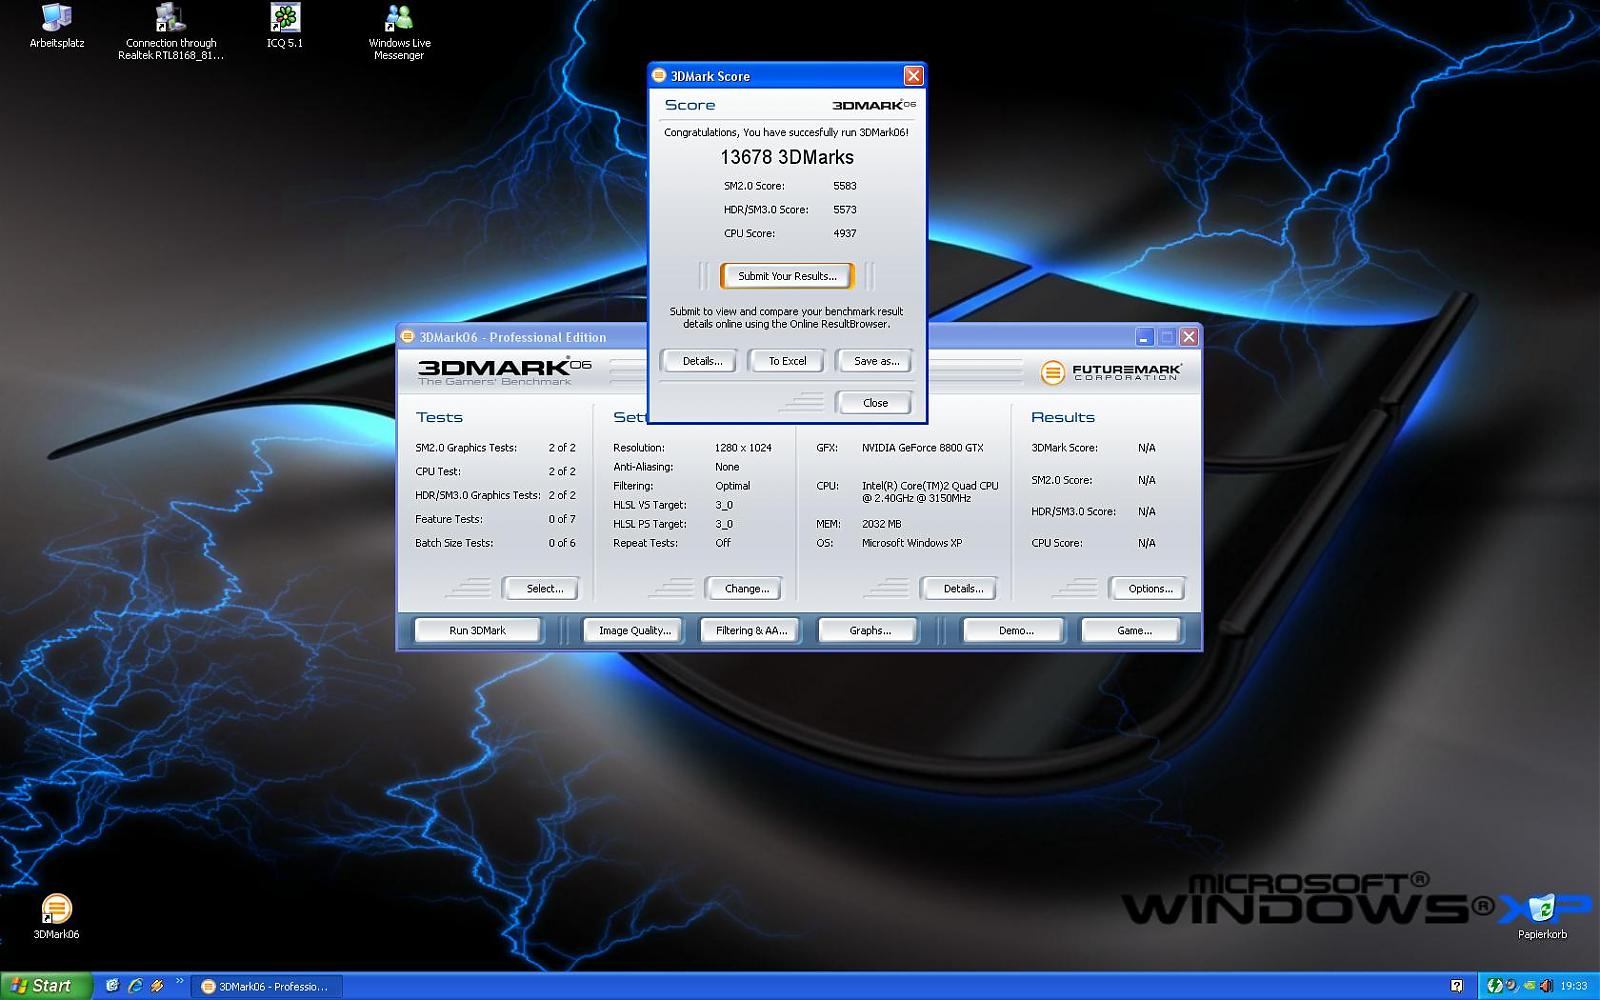Click the NVIDIA GeForce 8800 GTX text
This screenshot has height=1000, width=1600.
(922, 448)
